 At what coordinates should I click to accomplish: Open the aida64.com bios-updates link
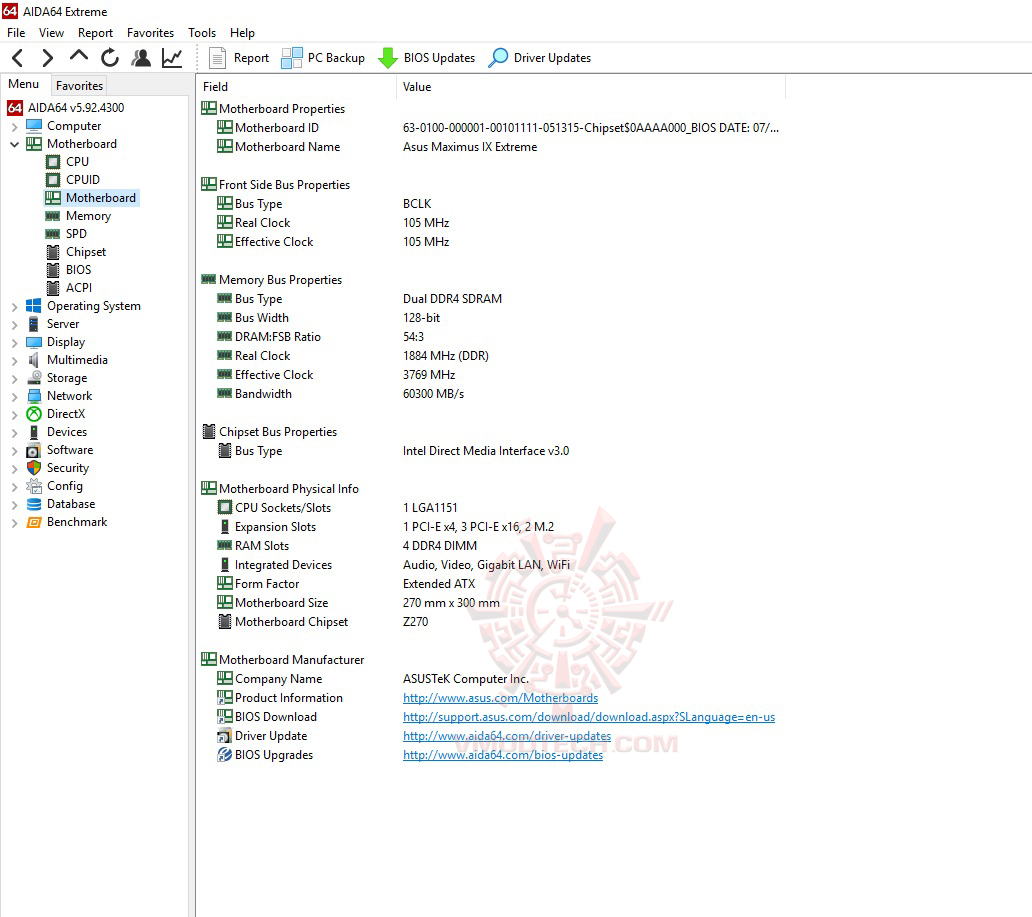(x=503, y=755)
